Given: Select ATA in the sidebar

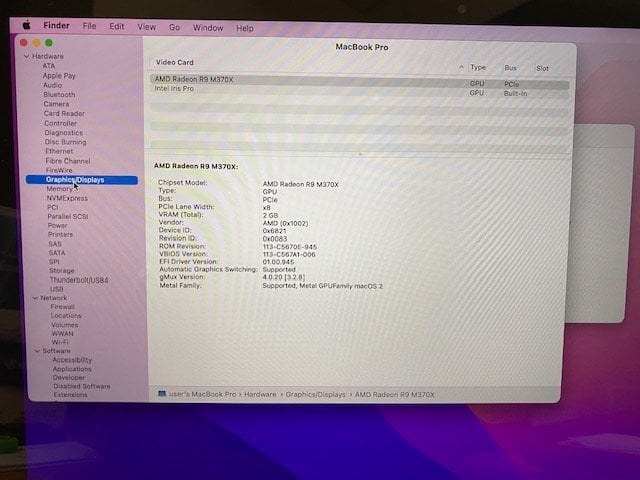Looking at the screenshot, I should tap(49, 66).
